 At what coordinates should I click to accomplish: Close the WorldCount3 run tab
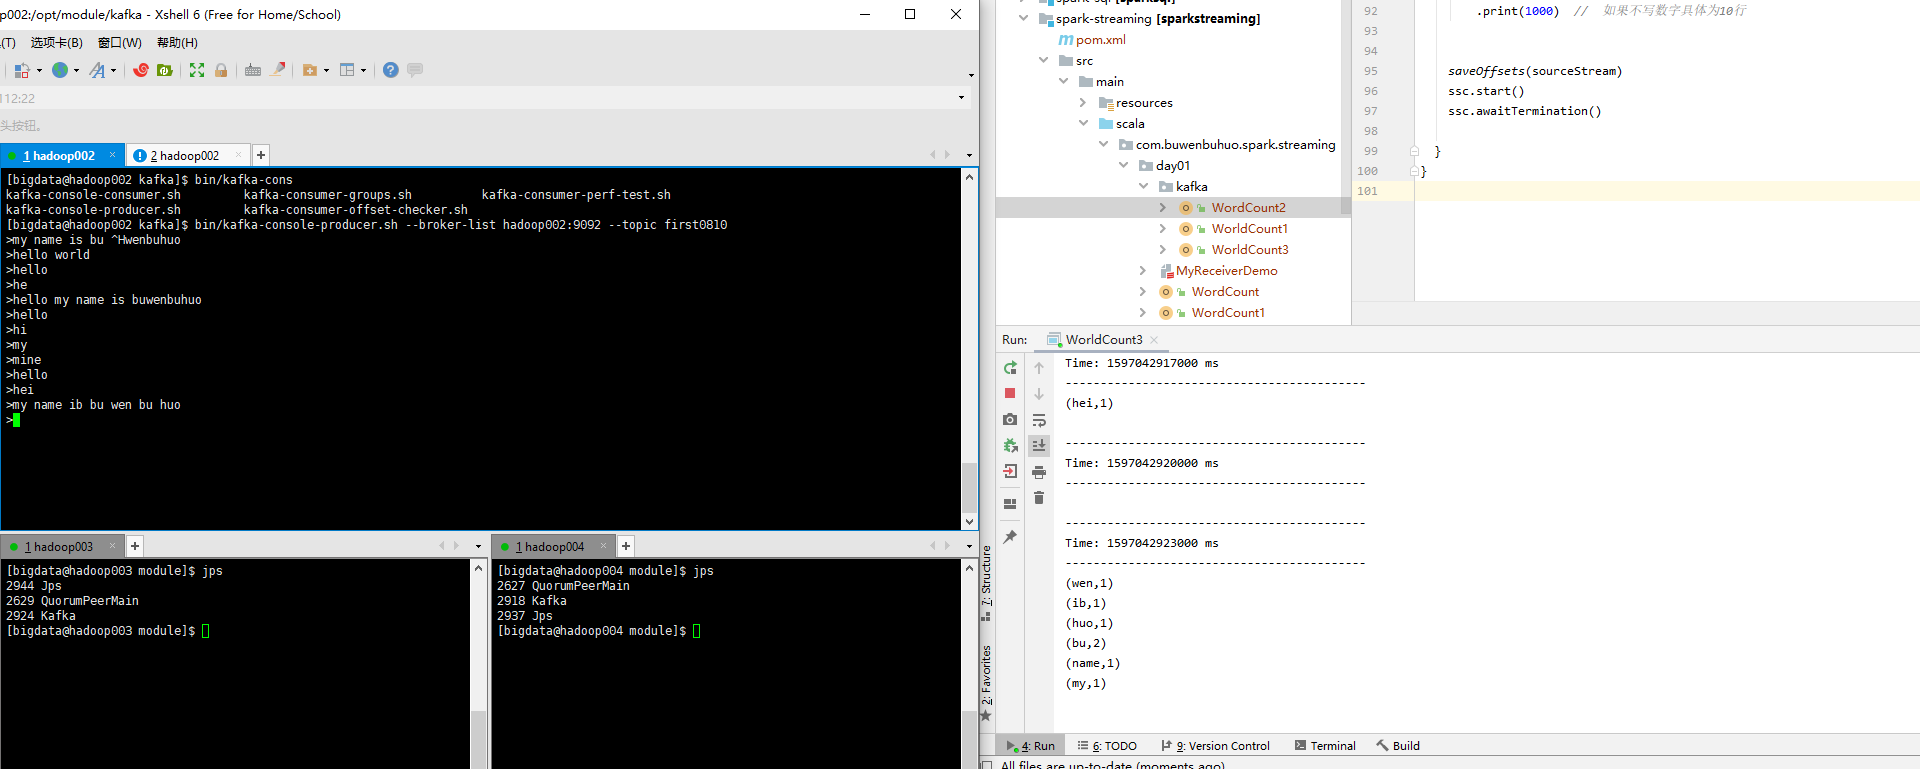click(1154, 340)
